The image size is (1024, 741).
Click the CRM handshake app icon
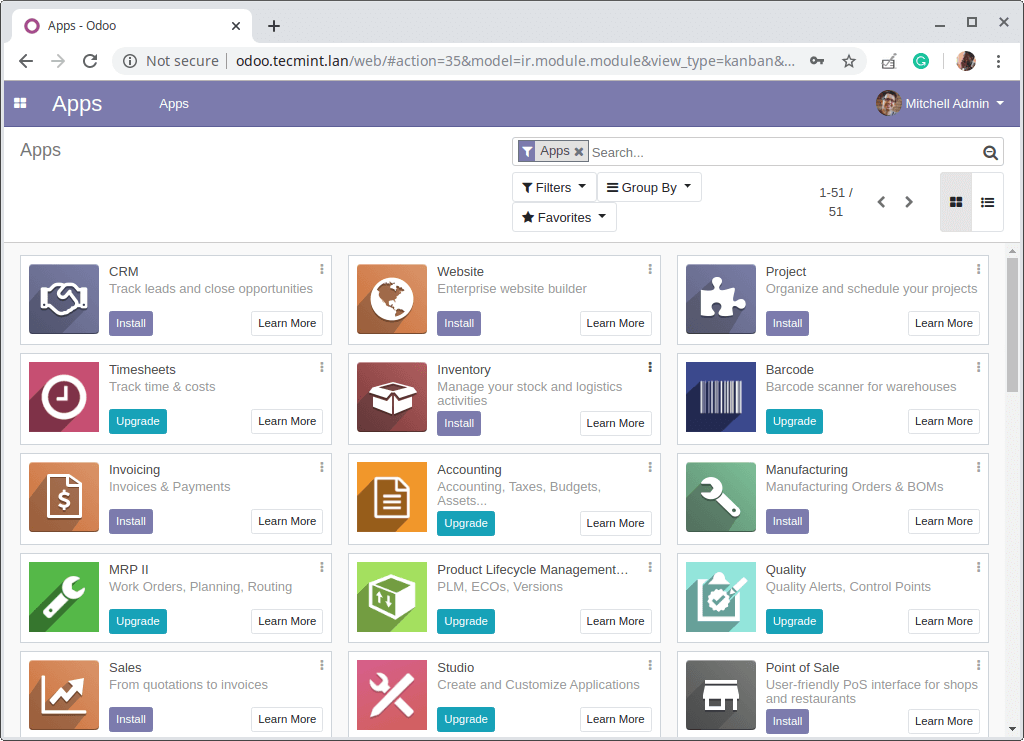coord(64,299)
